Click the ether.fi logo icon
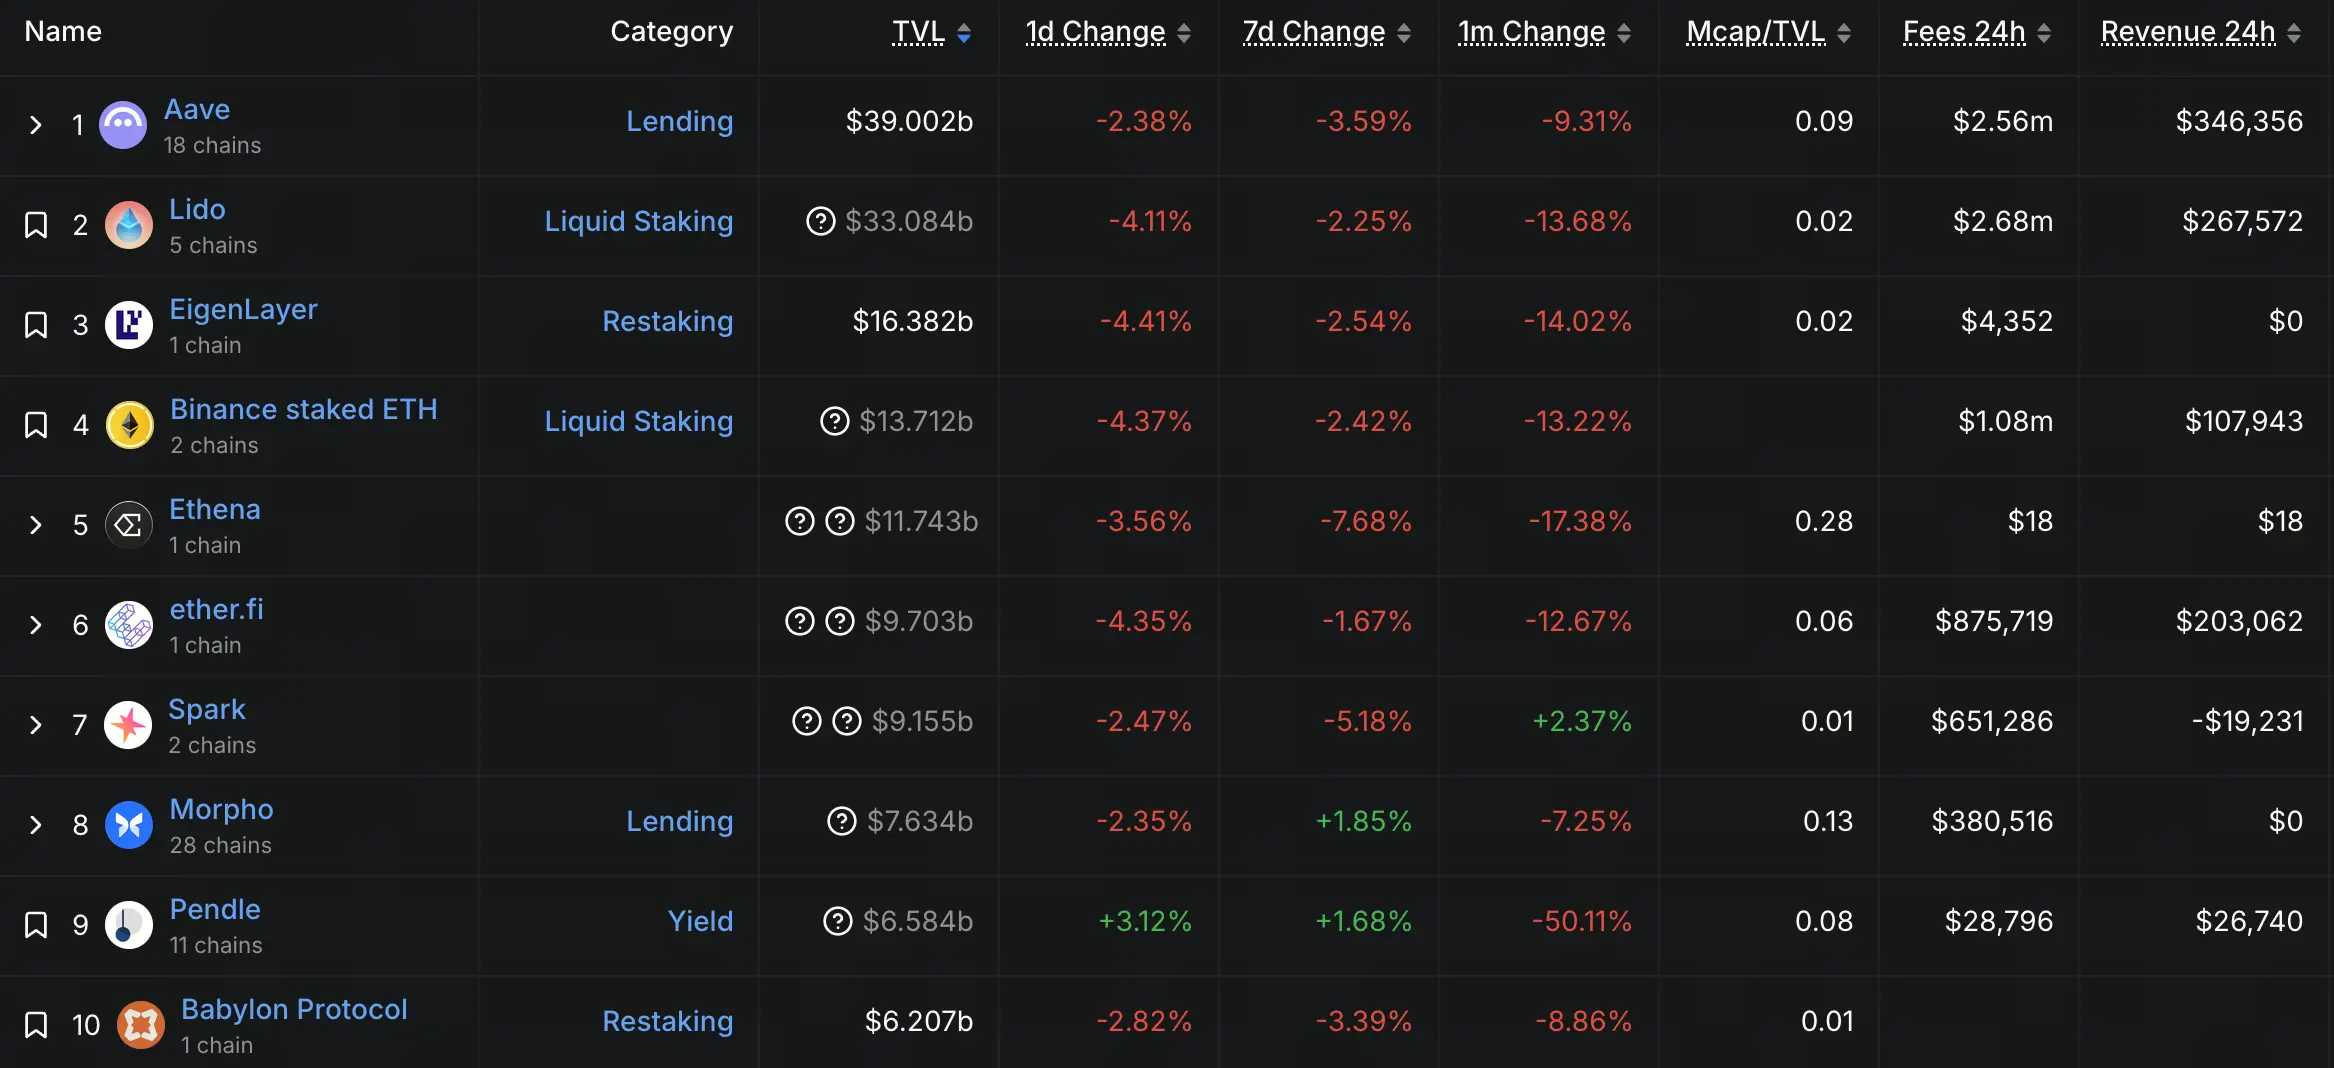 (x=129, y=625)
